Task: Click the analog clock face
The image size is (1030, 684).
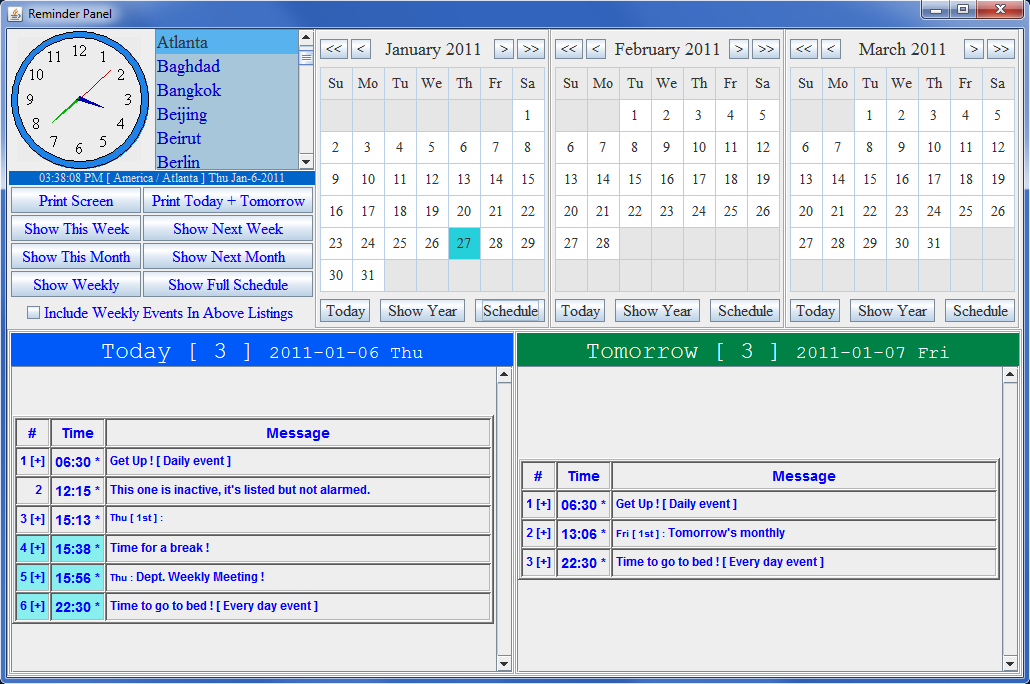Action: tap(79, 99)
